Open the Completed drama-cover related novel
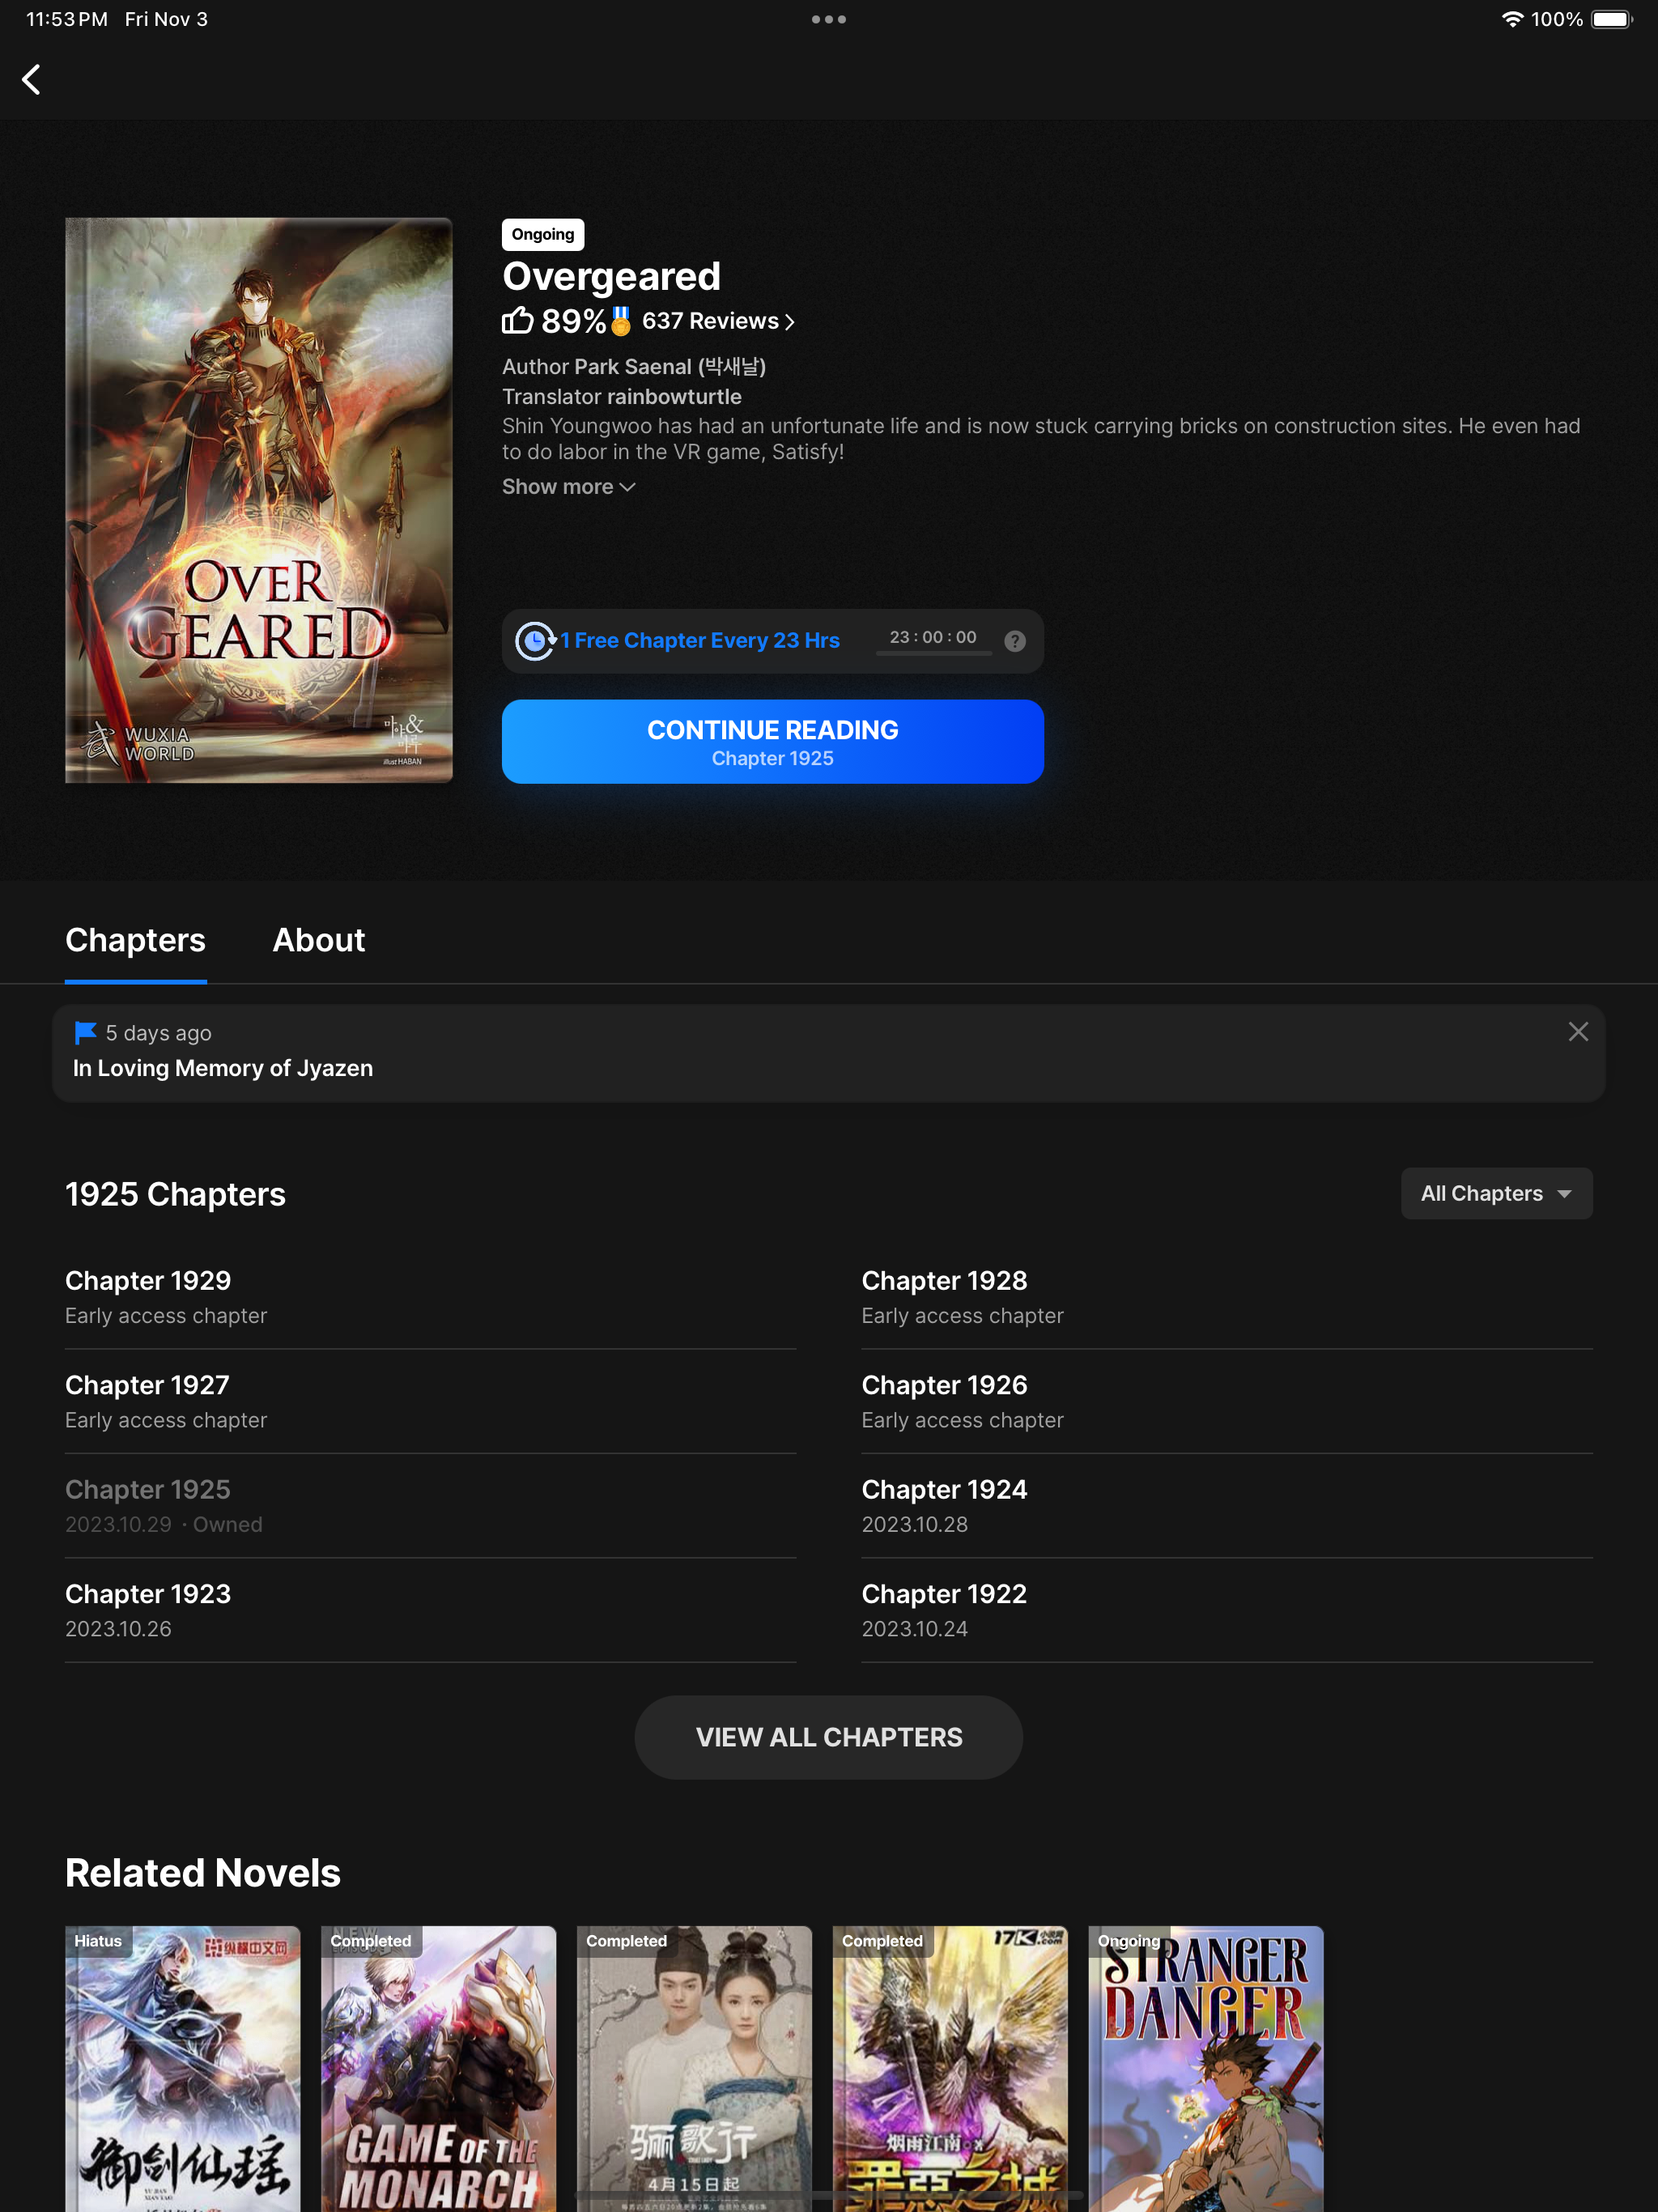The width and height of the screenshot is (1658, 2212). tap(694, 2068)
